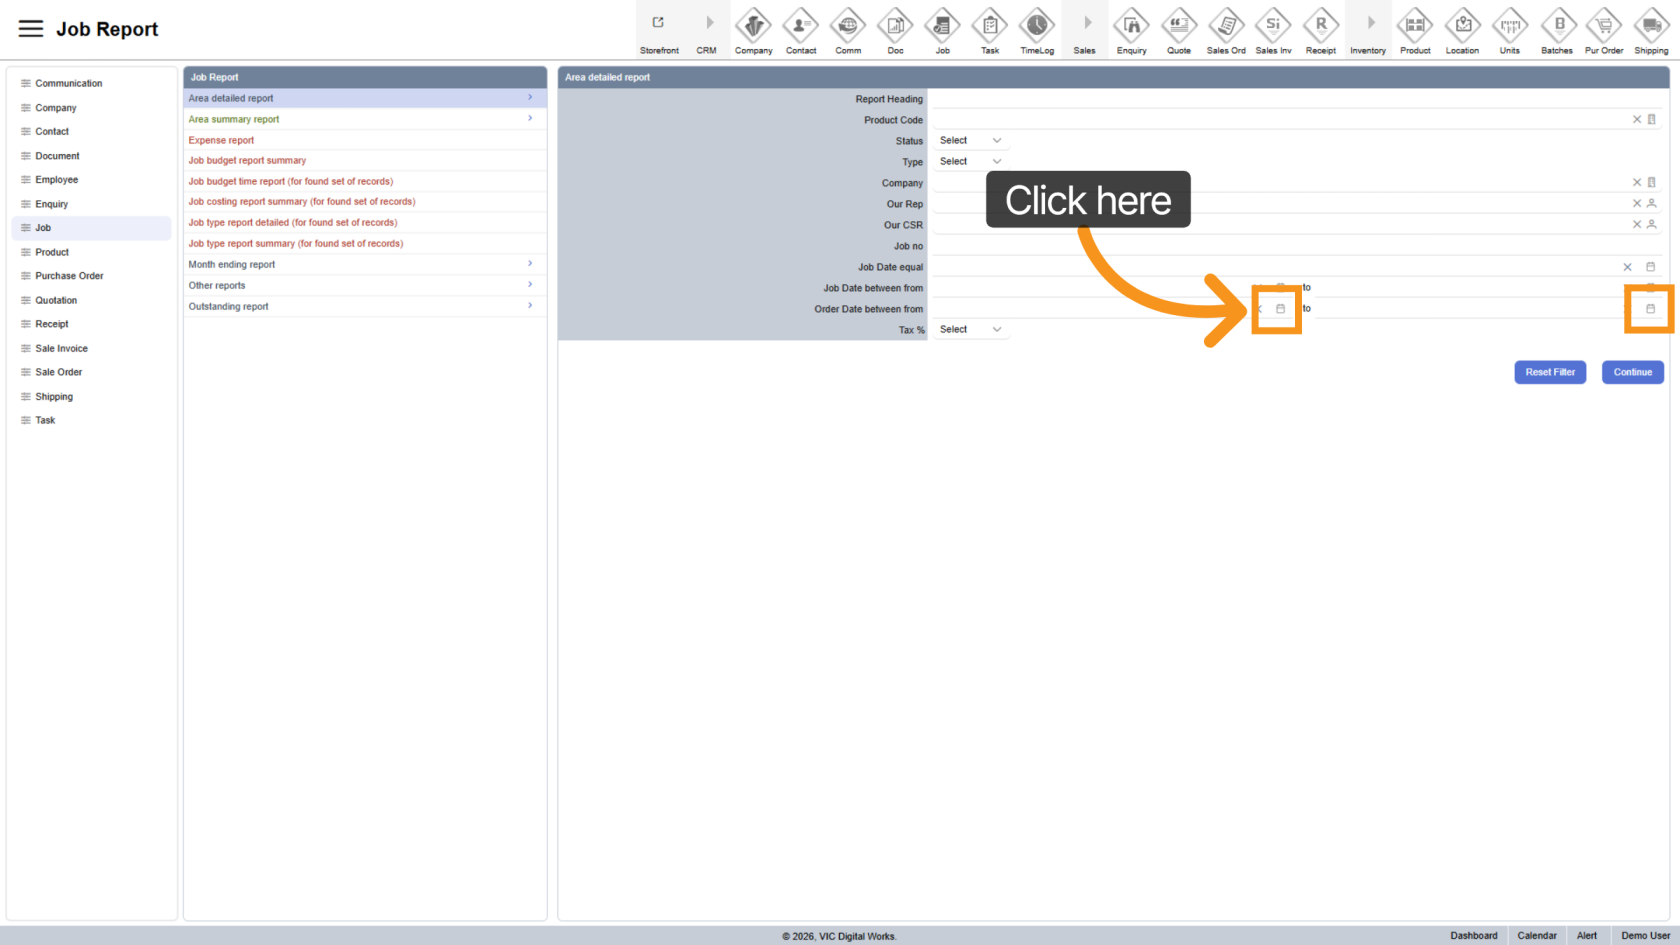Open the Storefront external link icon
The width and height of the screenshot is (1680, 945).
click(x=658, y=23)
